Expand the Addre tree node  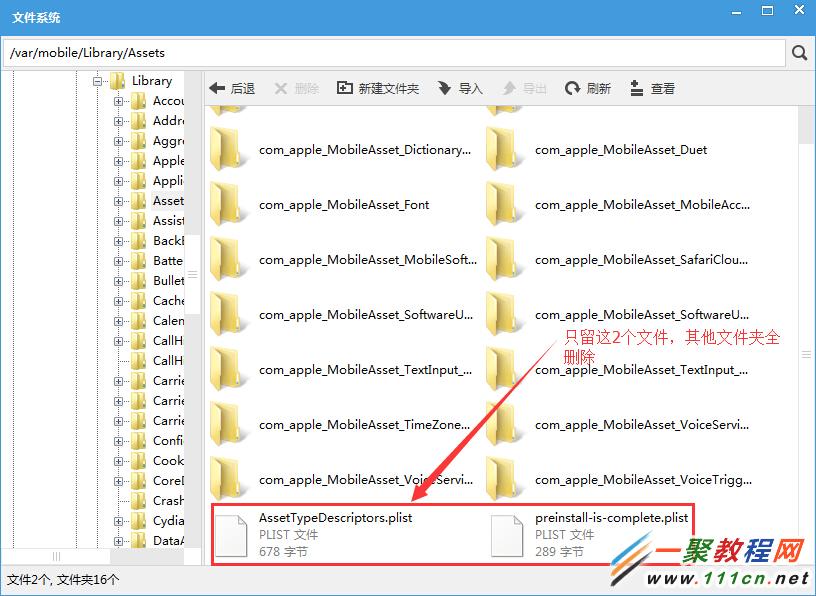coord(118,121)
